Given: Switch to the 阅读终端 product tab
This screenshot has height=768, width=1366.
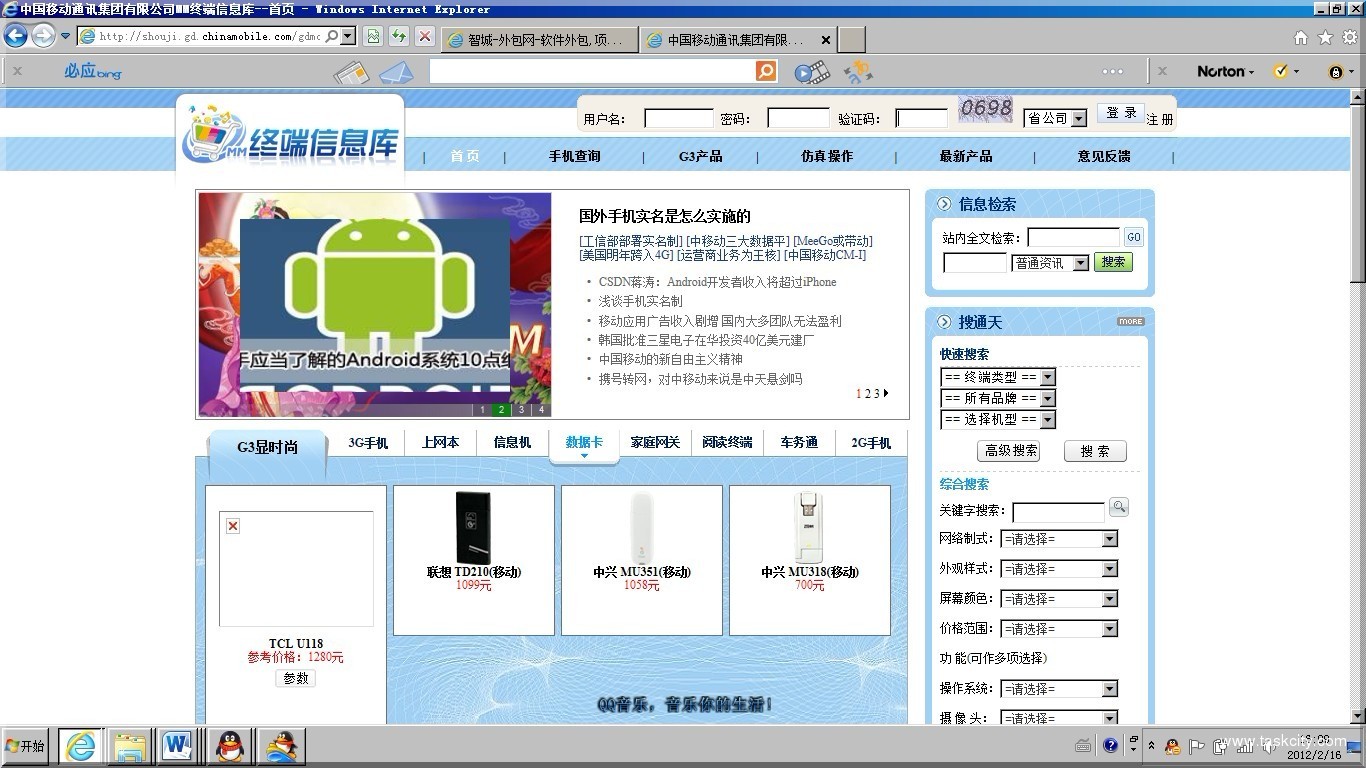Looking at the screenshot, I should click(x=727, y=442).
